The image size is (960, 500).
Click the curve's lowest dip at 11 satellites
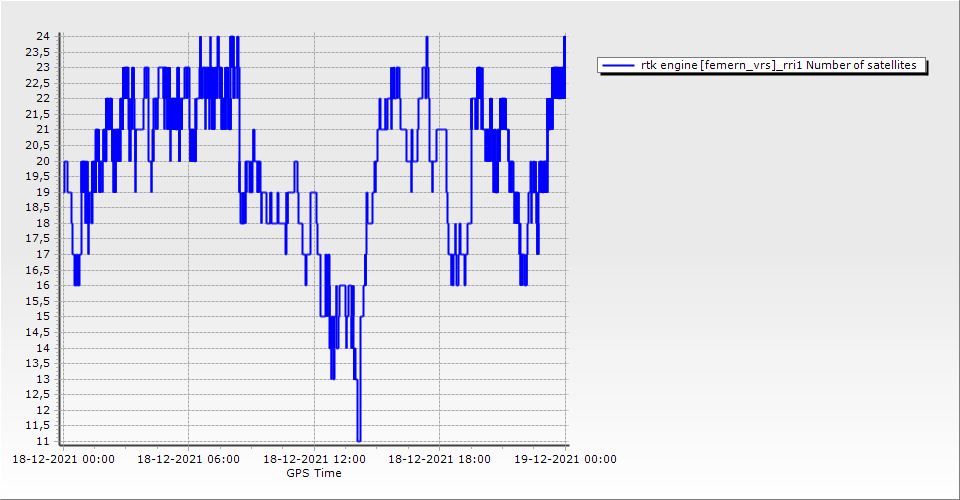click(x=358, y=438)
